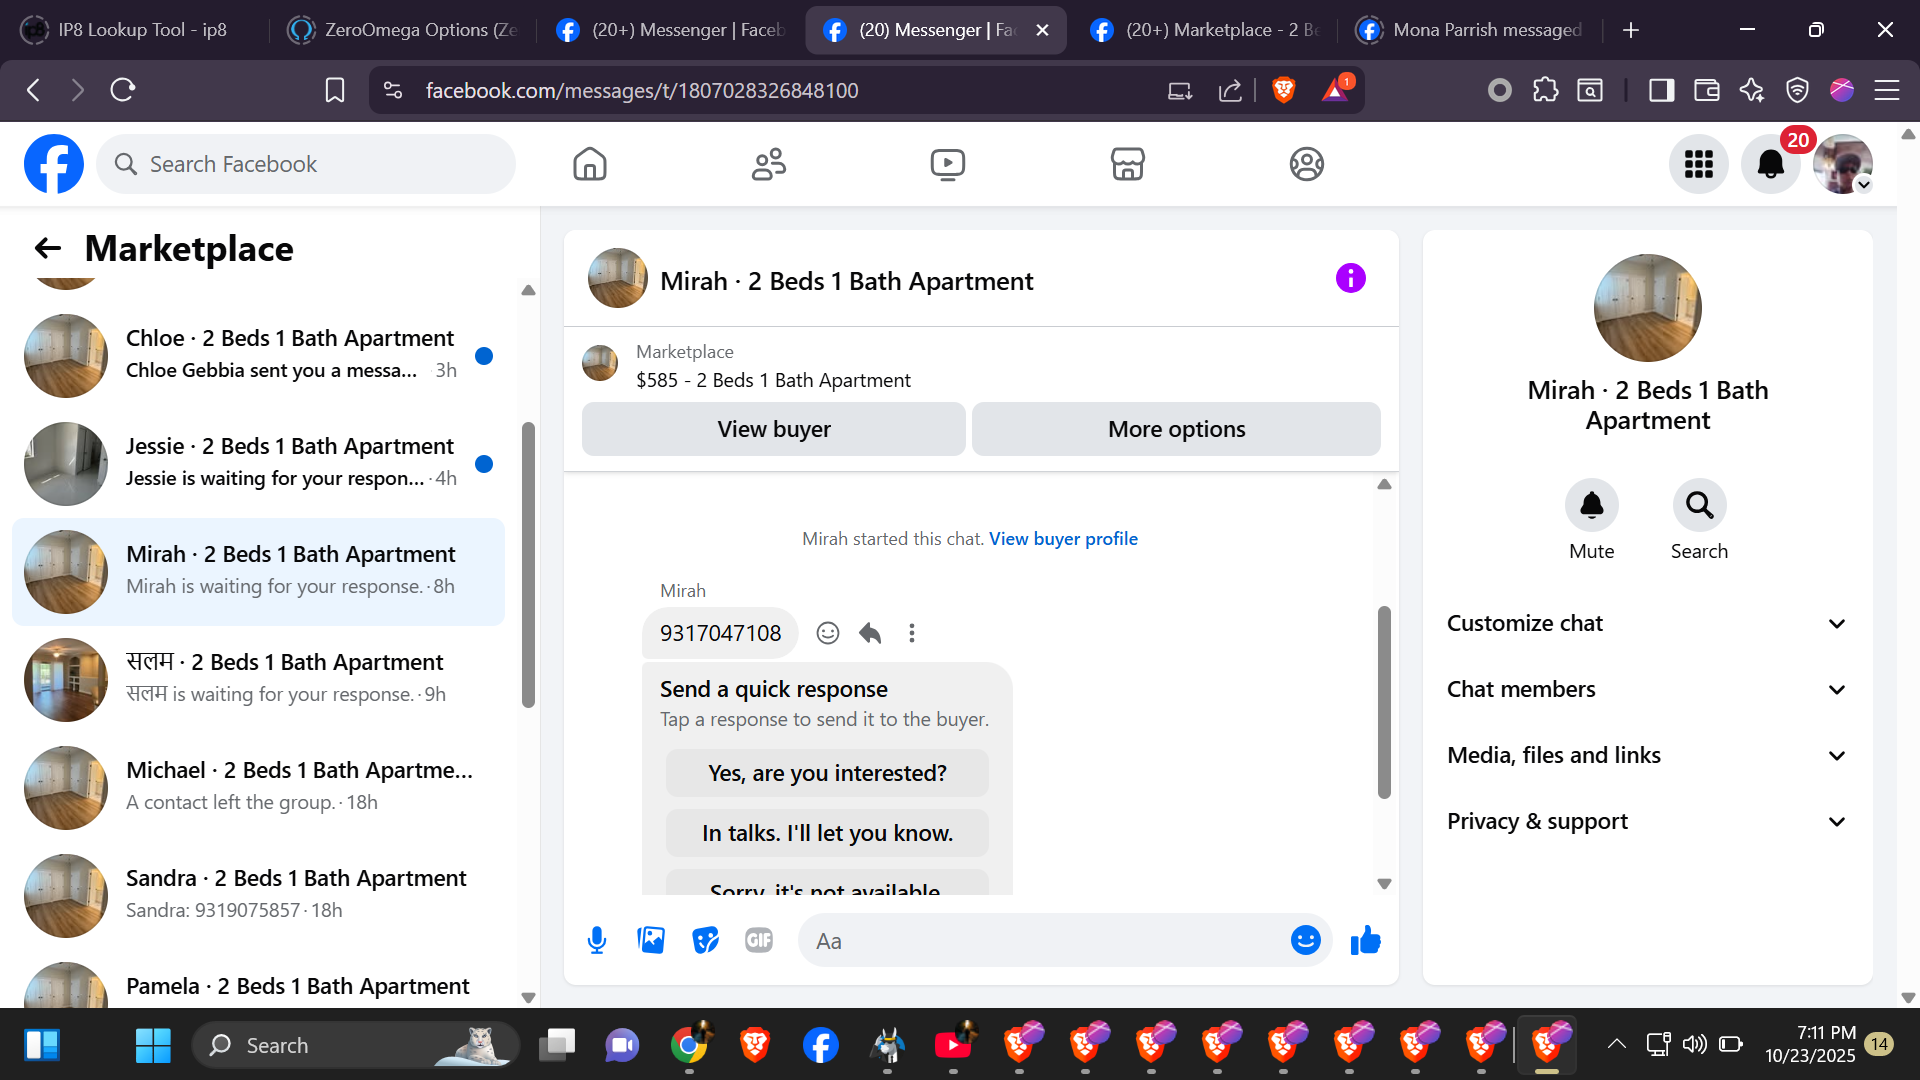Image resolution: width=1920 pixels, height=1080 pixels.
Task: Open the Facebook Marketplace tab icon
Action: pyautogui.click(x=1127, y=164)
